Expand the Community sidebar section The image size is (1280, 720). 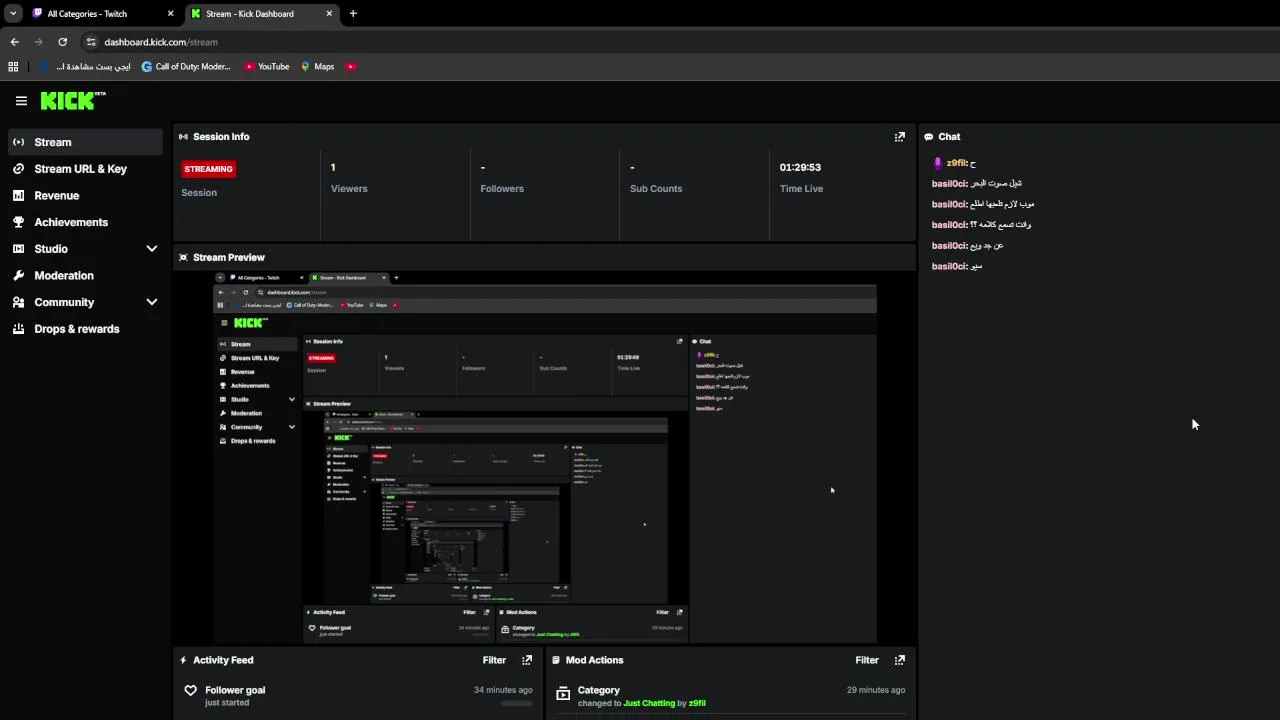click(x=152, y=302)
